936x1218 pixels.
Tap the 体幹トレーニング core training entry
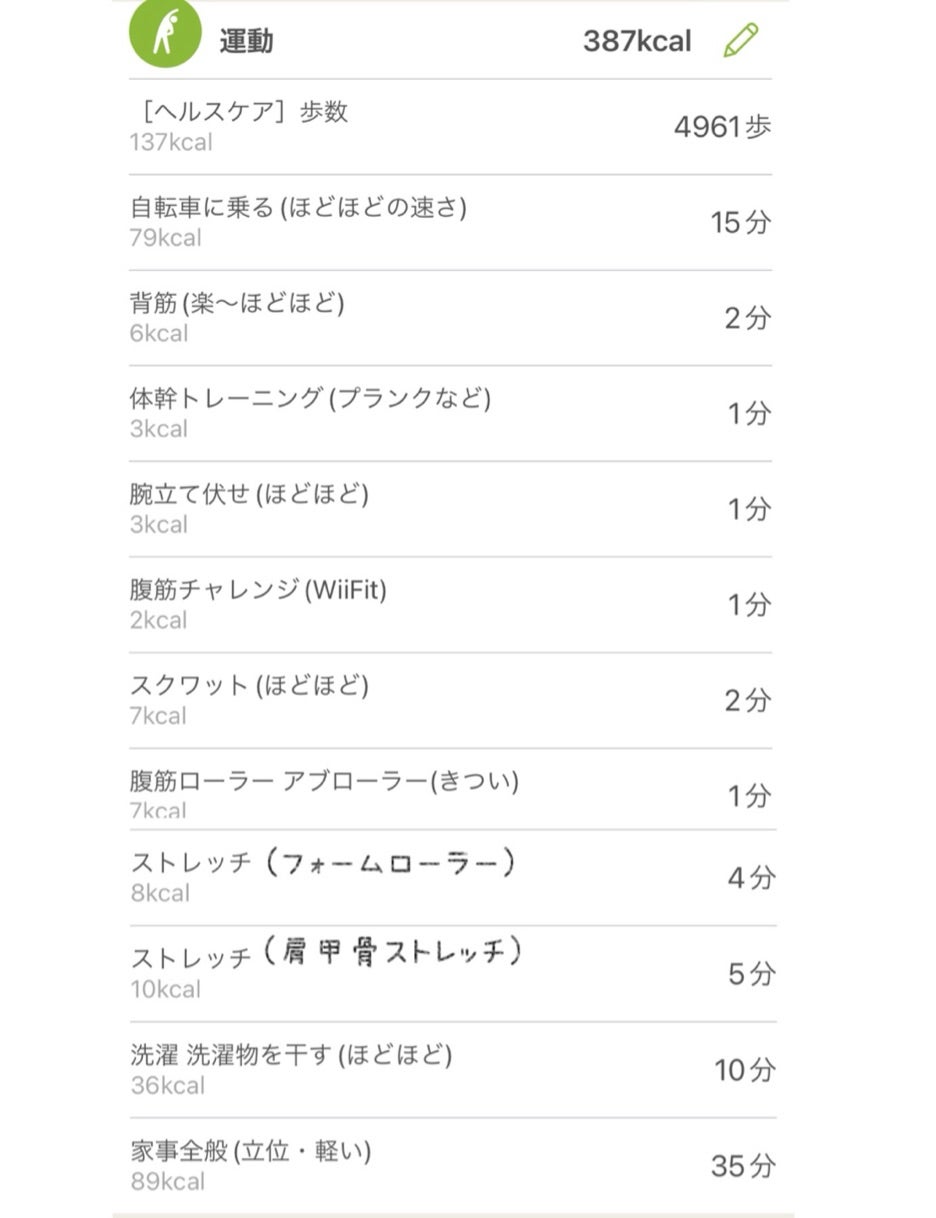pos(450,412)
